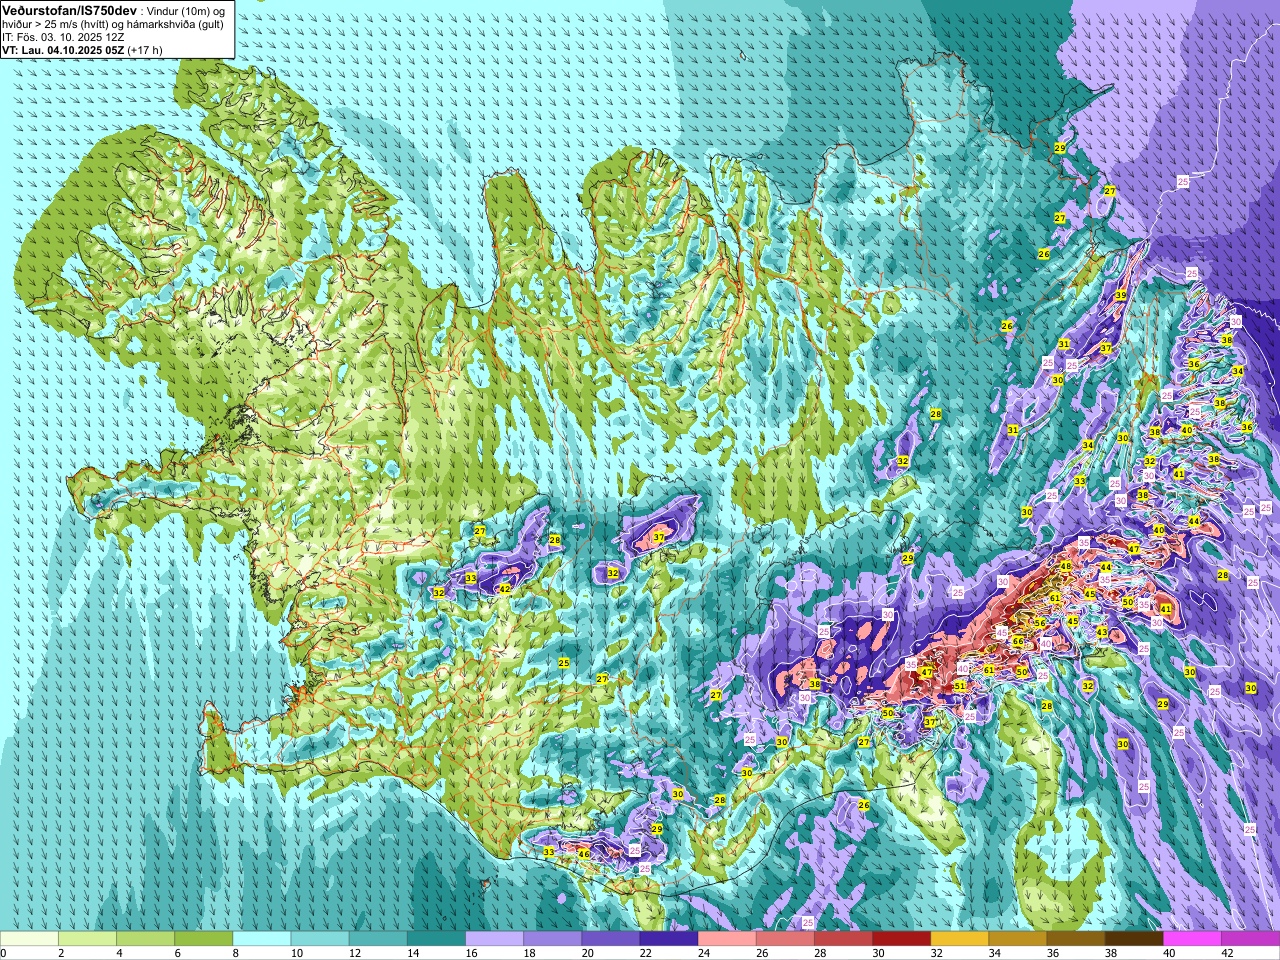The height and width of the screenshot is (960, 1280).
Task: Click the yellow gust label 66
Action: [1018, 641]
